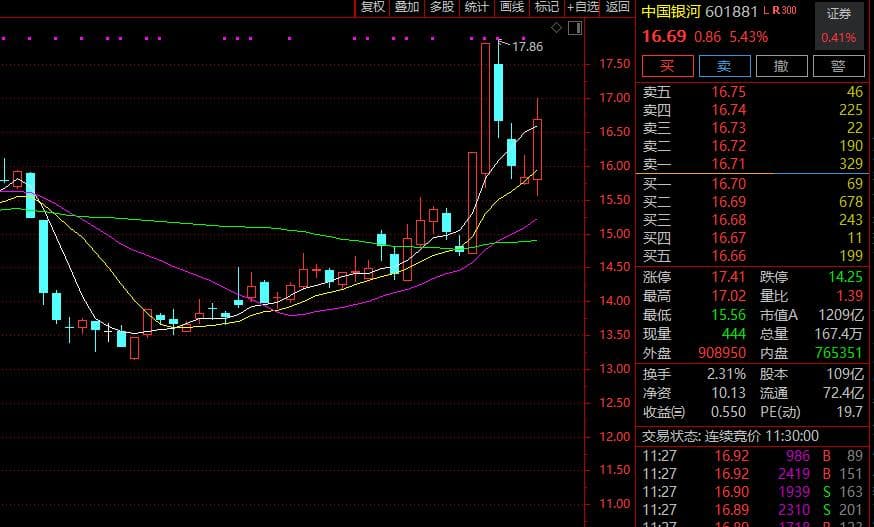Select the 多股 multi-stock view
This screenshot has height=527, width=874.
click(442, 7)
